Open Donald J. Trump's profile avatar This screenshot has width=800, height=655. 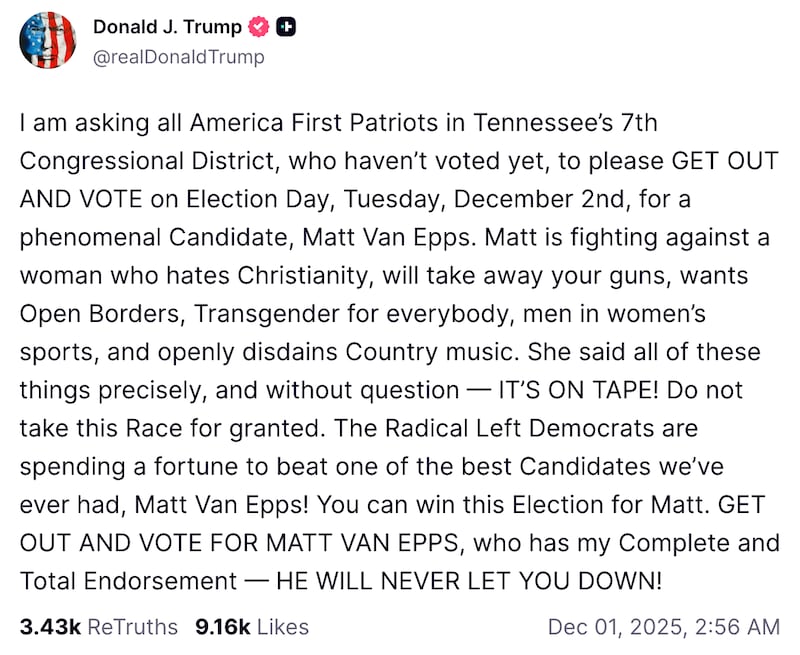[x=48, y=41]
